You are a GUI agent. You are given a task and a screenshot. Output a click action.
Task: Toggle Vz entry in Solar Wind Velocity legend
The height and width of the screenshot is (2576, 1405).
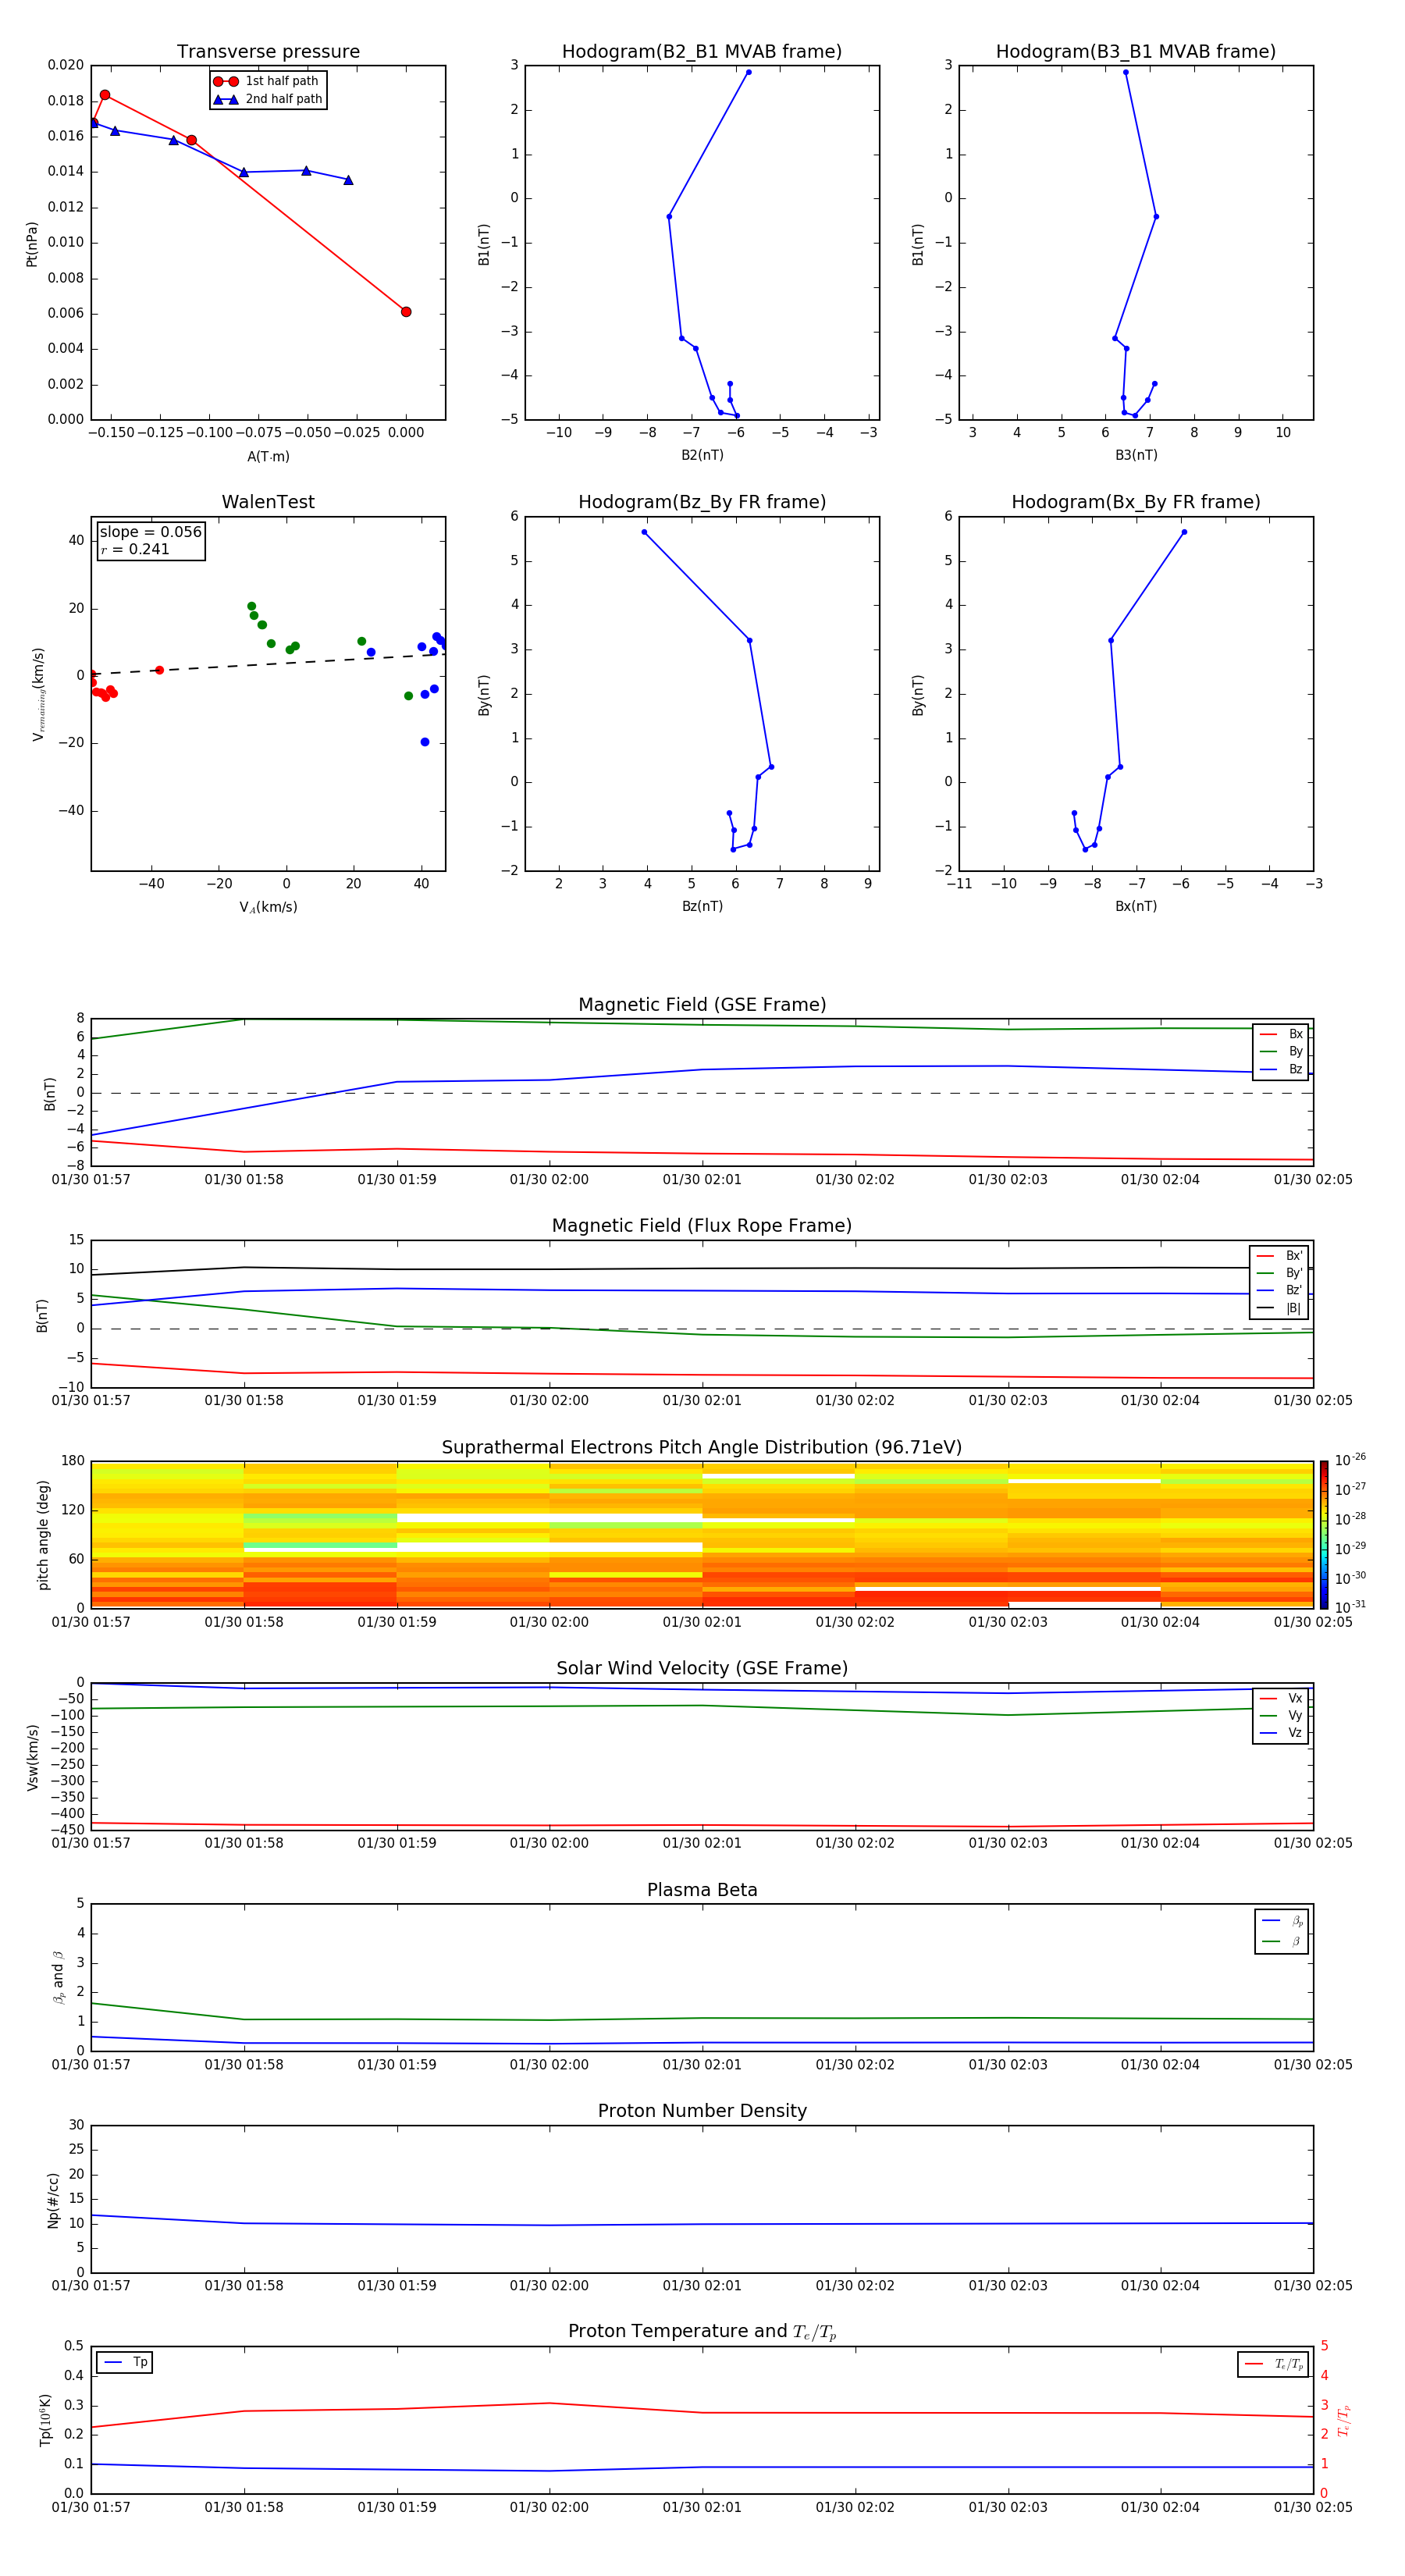tap(1281, 1733)
